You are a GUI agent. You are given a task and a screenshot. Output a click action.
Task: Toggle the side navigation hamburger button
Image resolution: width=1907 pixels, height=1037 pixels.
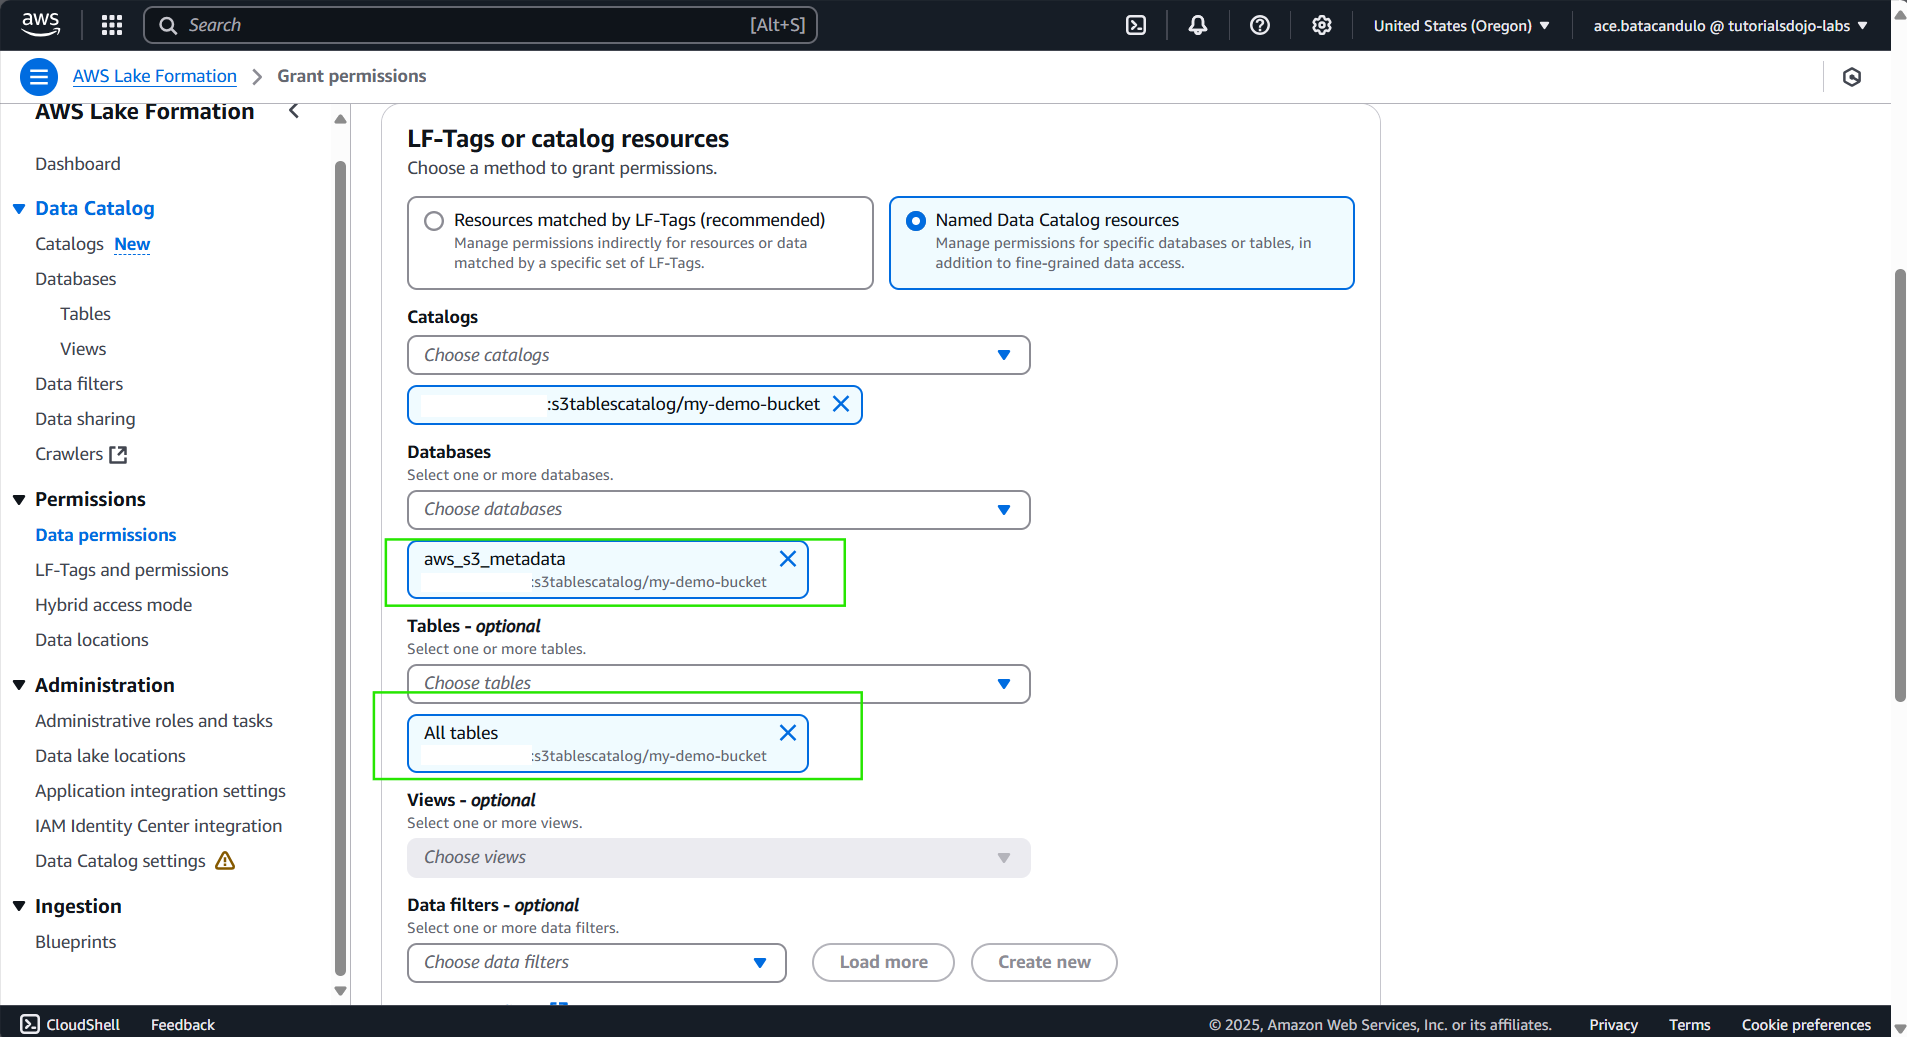pyautogui.click(x=39, y=76)
